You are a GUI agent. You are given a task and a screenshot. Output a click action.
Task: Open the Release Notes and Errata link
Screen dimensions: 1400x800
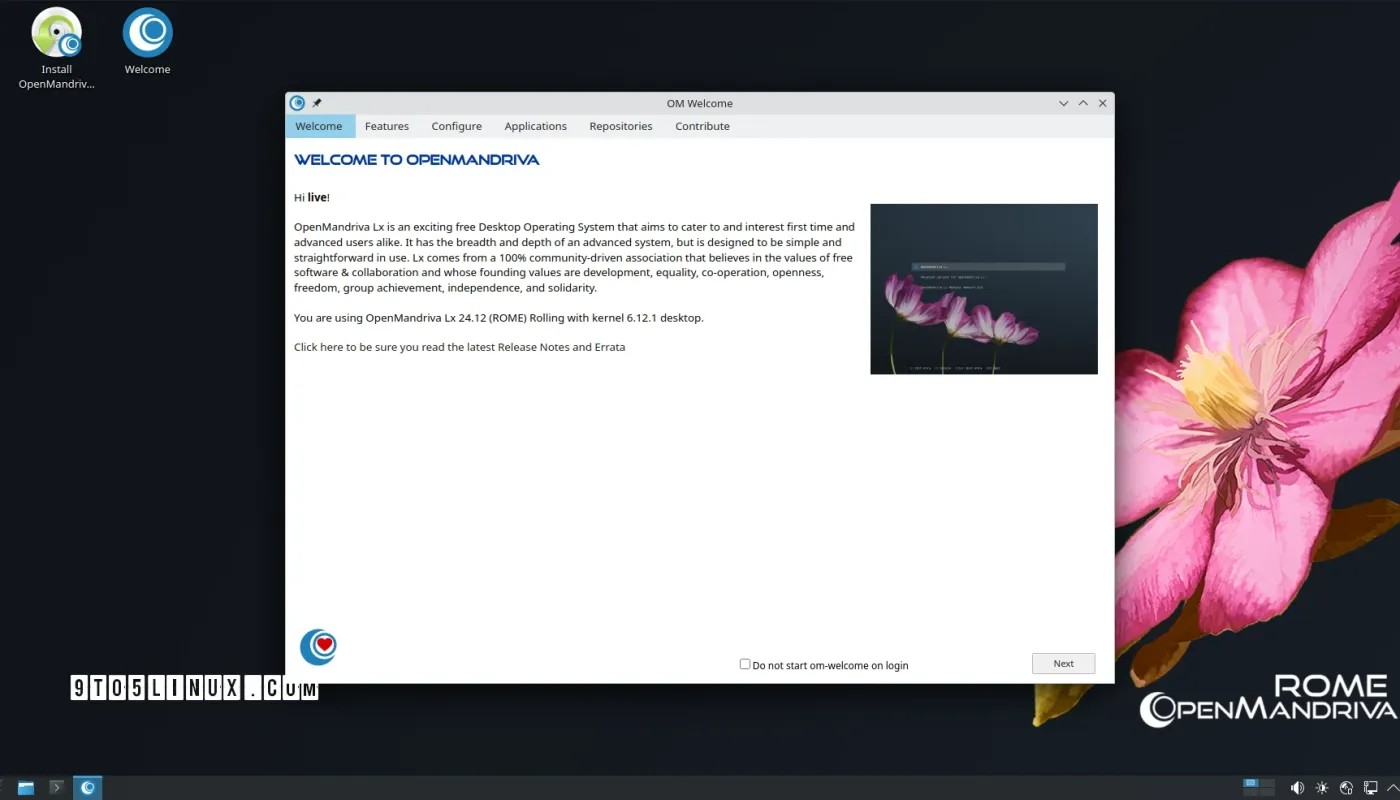coord(460,347)
